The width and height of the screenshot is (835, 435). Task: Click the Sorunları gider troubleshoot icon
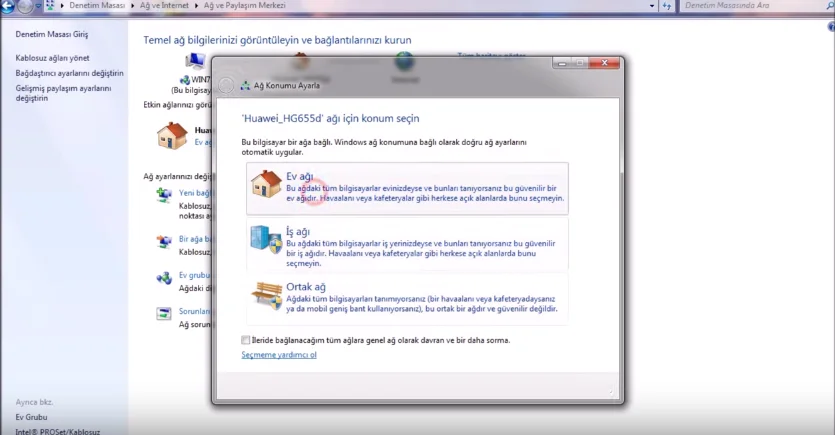164,314
